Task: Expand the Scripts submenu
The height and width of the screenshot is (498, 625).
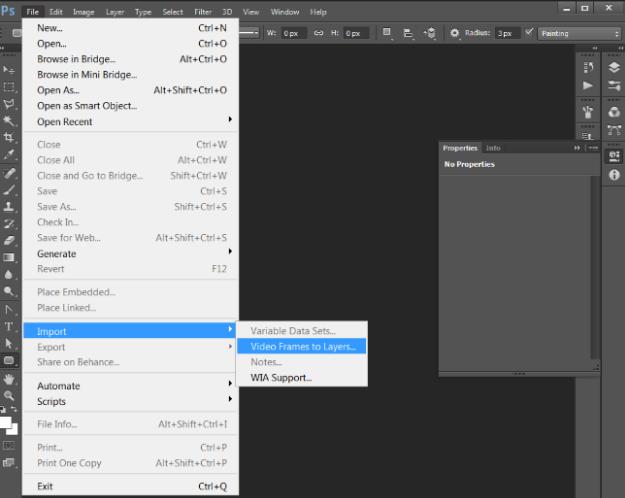Action: (x=131, y=402)
